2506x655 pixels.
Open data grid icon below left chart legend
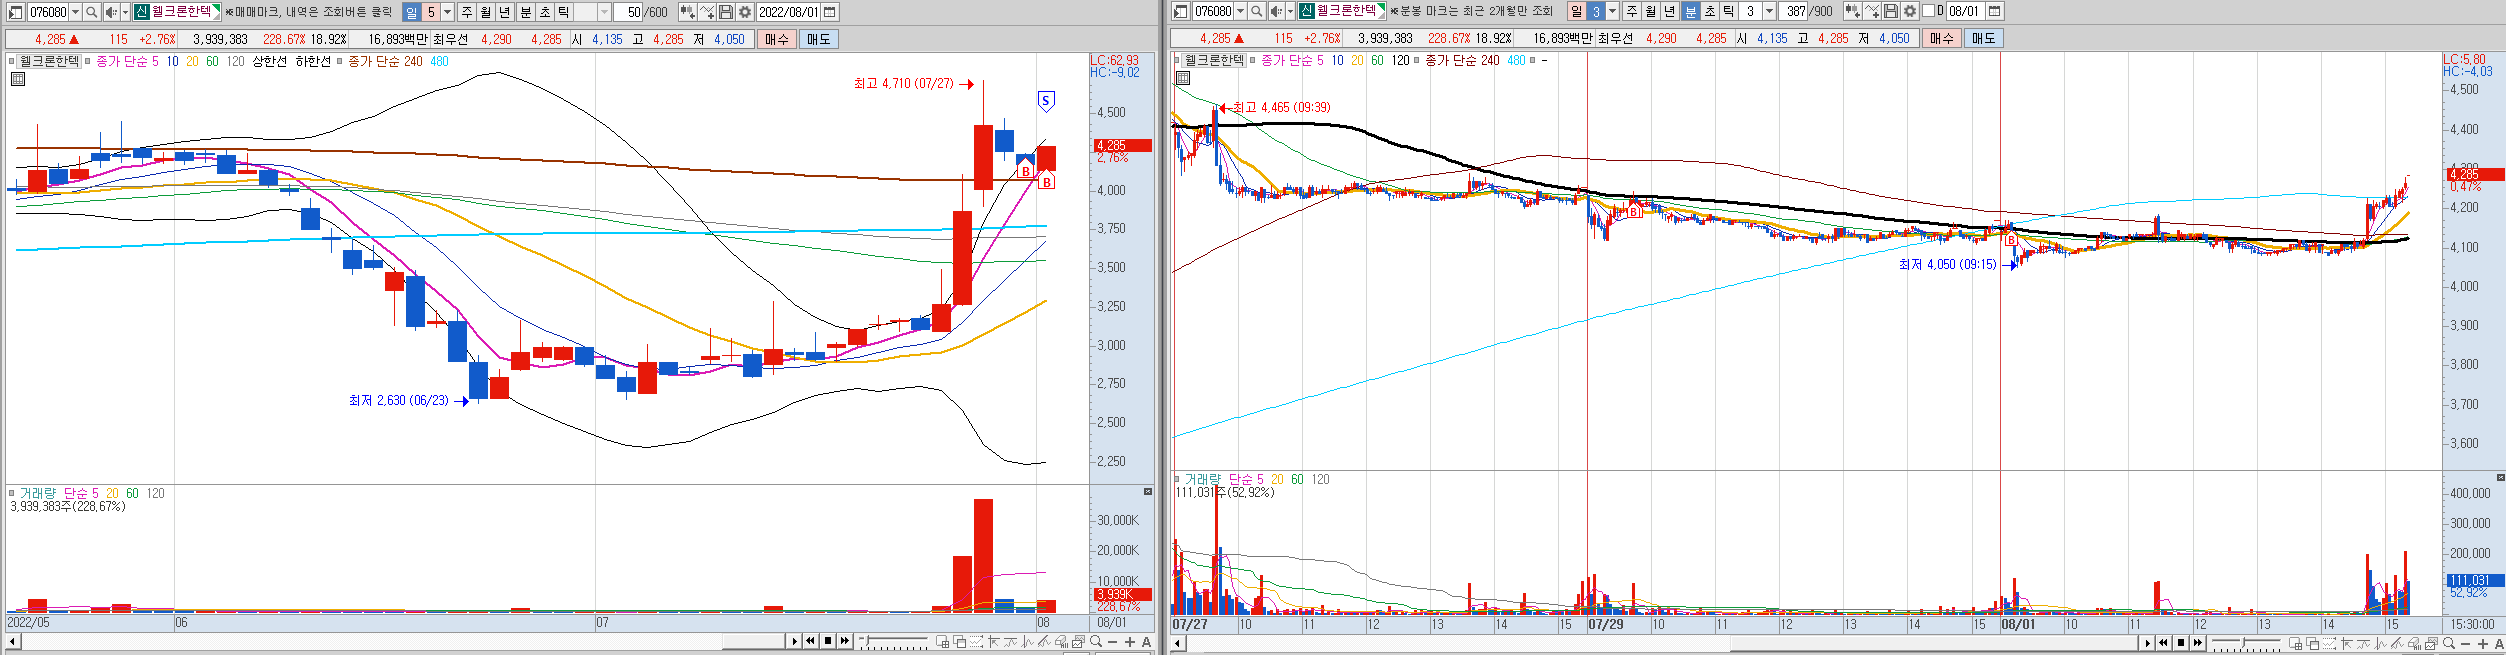click(x=17, y=79)
